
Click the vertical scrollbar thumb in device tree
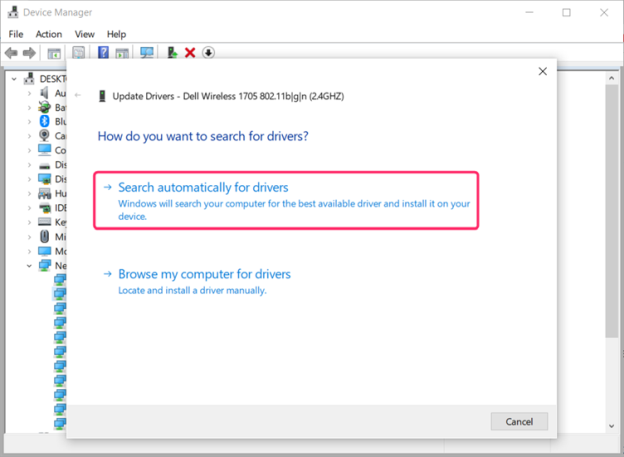[612, 211]
